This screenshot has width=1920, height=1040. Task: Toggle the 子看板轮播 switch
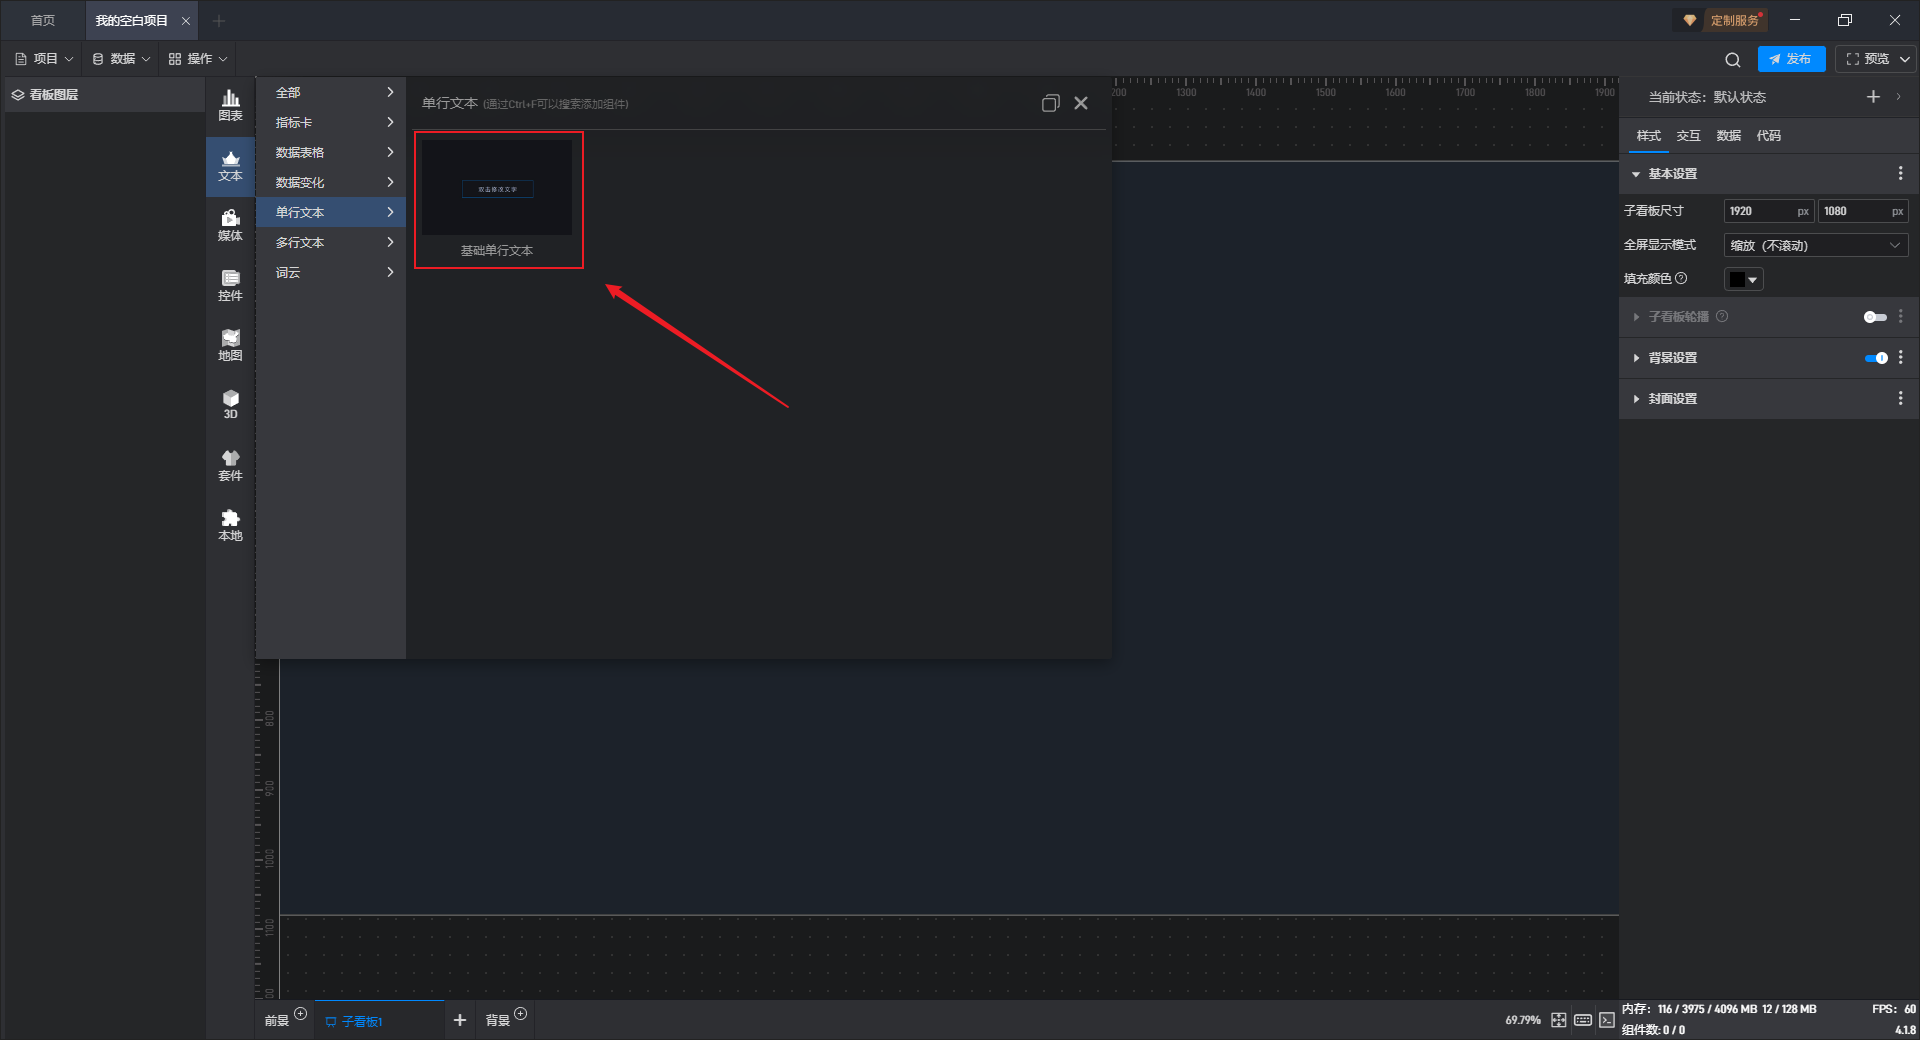tap(1874, 317)
